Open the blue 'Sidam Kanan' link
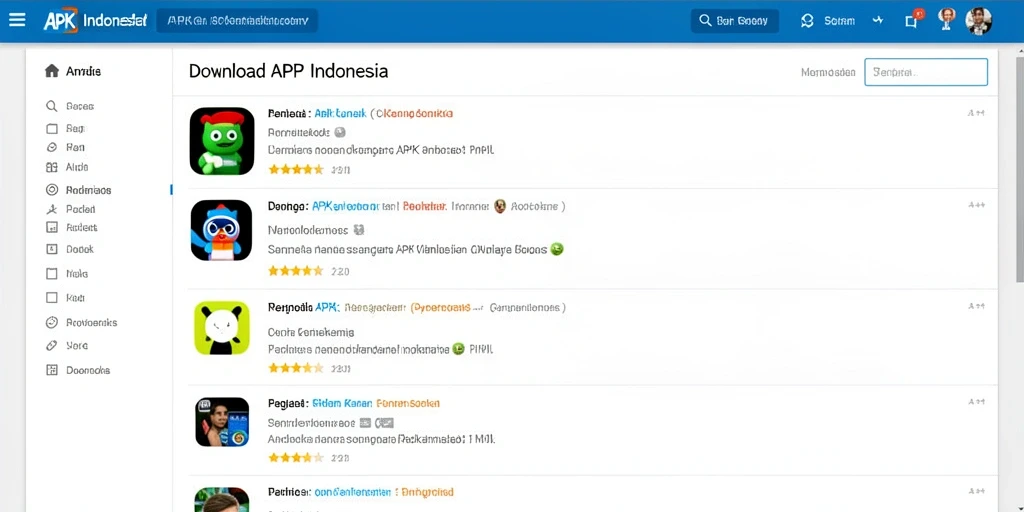 pyautogui.click(x=342, y=404)
